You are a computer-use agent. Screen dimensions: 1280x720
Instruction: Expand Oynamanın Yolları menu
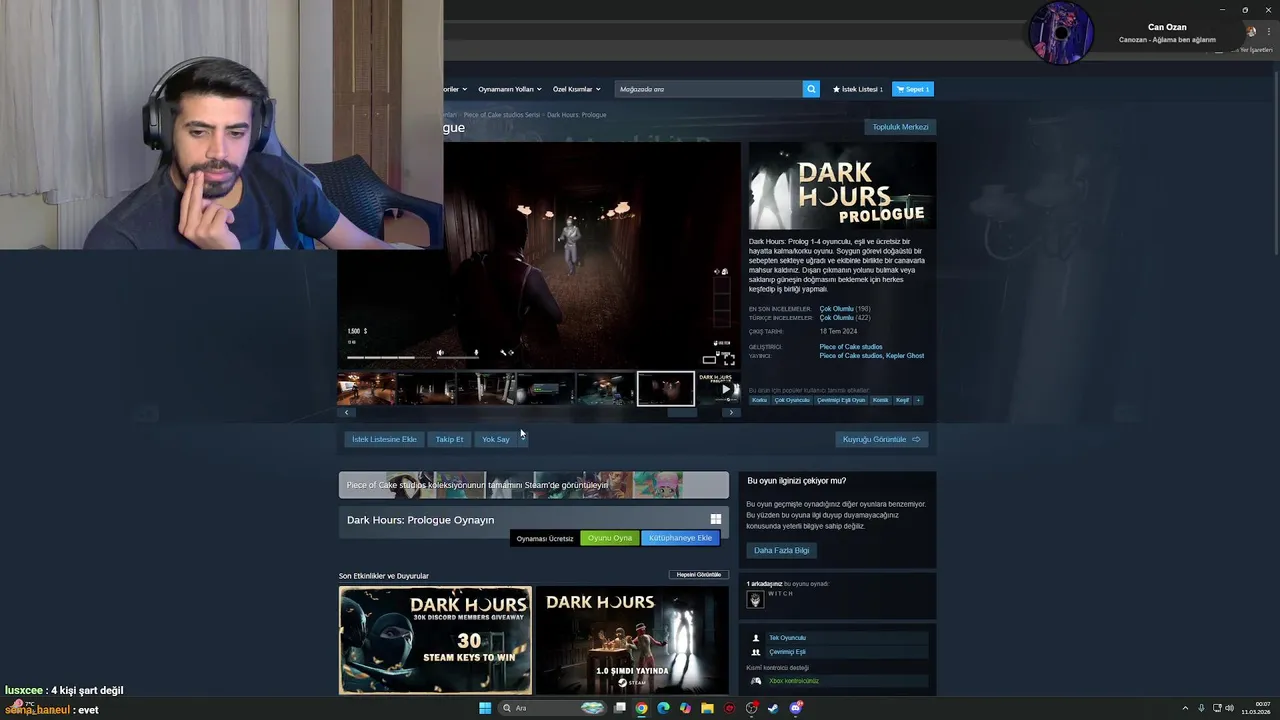[509, 89]
